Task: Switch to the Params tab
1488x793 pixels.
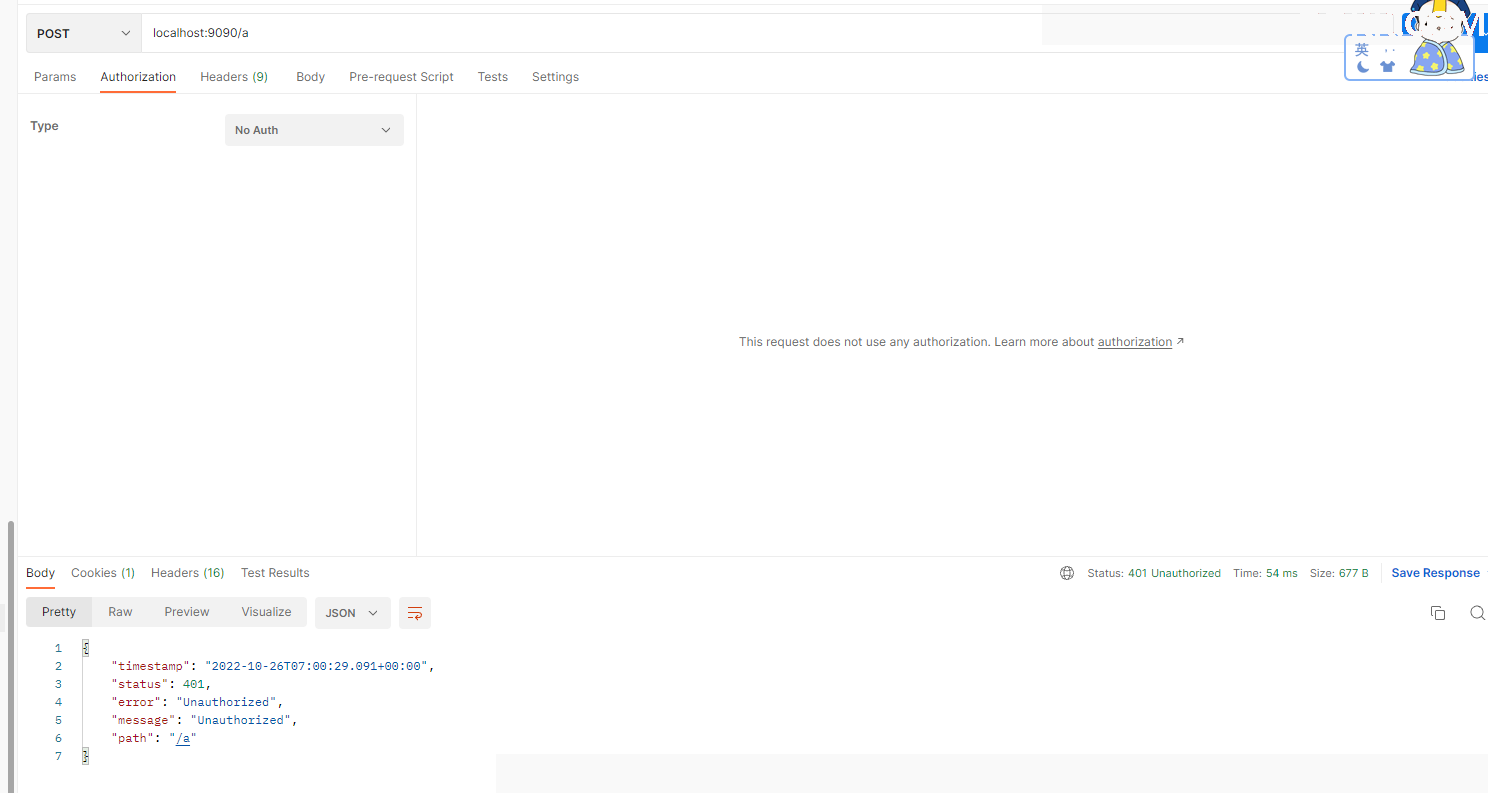Action: point(55,77)
